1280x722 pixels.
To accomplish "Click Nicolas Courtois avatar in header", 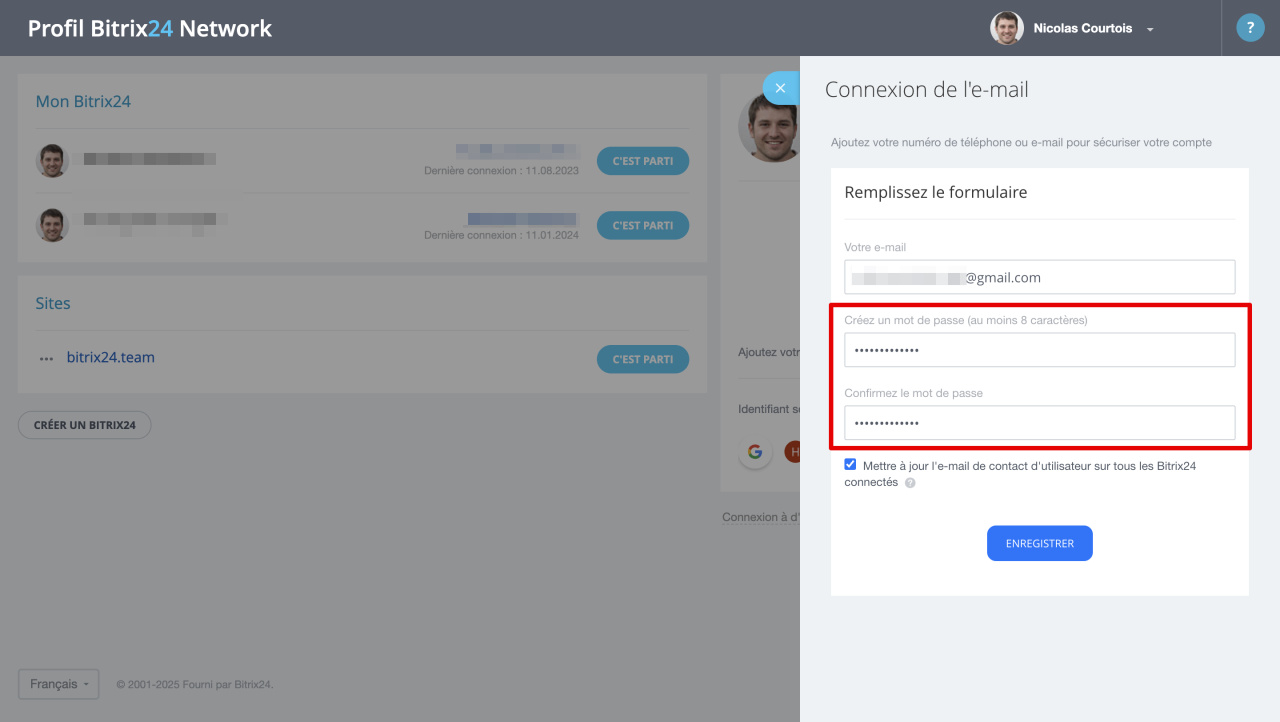I will [x=1007, y=28].
